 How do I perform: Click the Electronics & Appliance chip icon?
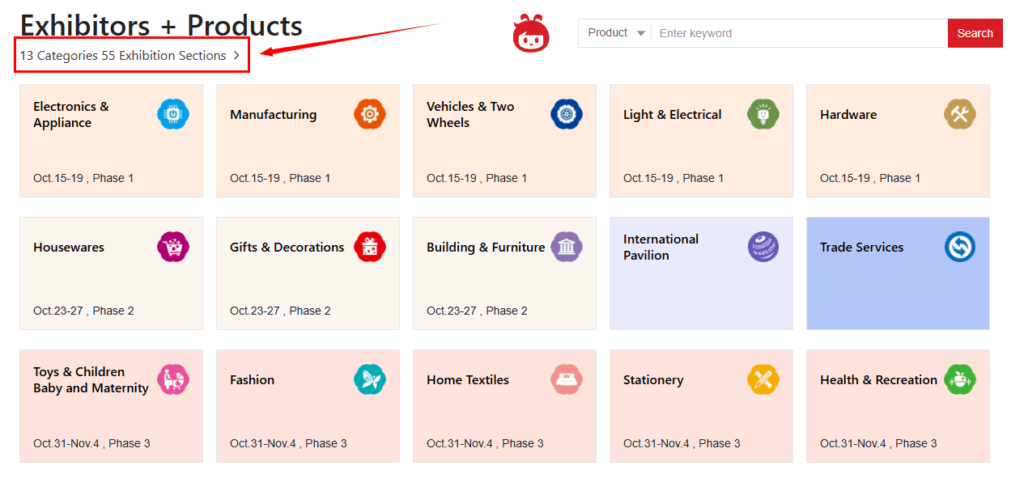pyautogui.click(x=174, y=114)
